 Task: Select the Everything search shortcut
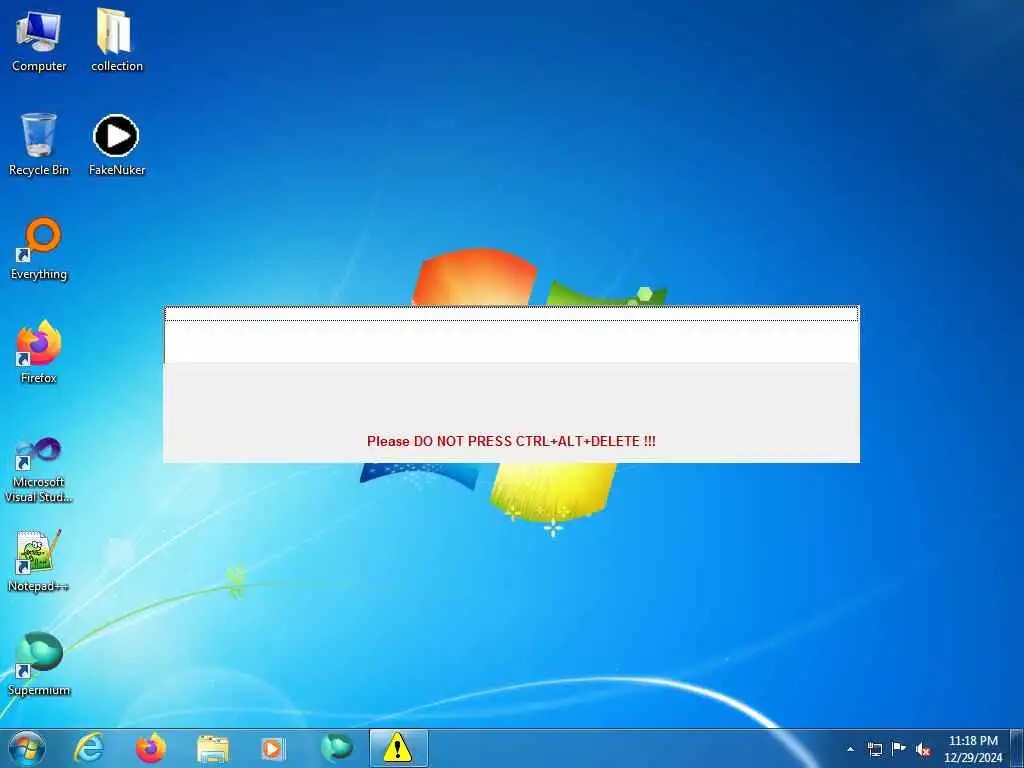(x=39, y=249)
